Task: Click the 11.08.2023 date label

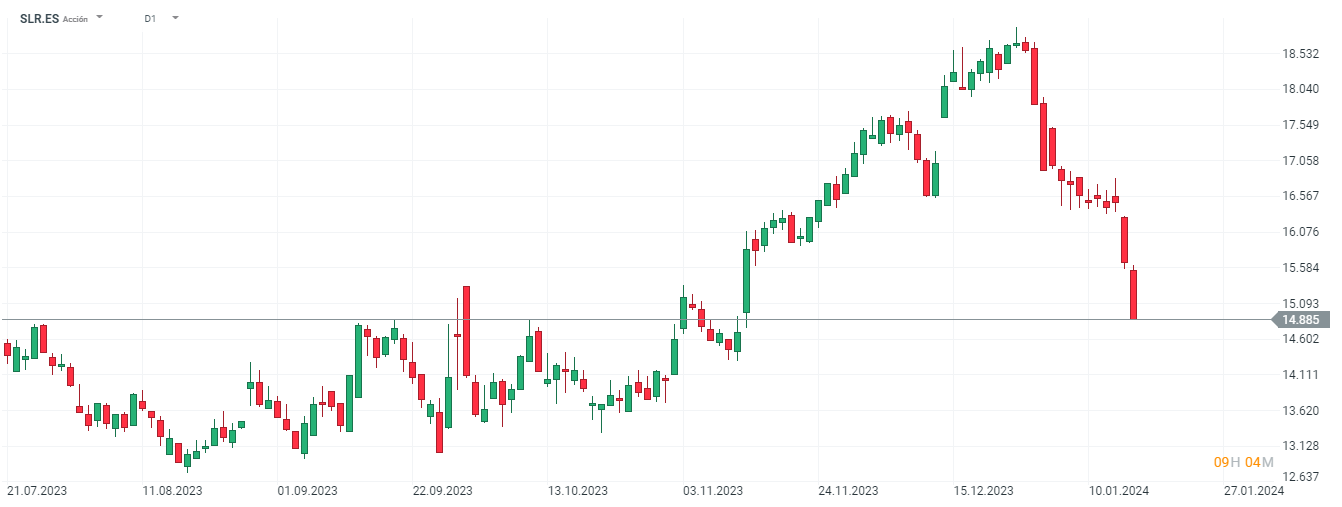Action: (172, 491)
